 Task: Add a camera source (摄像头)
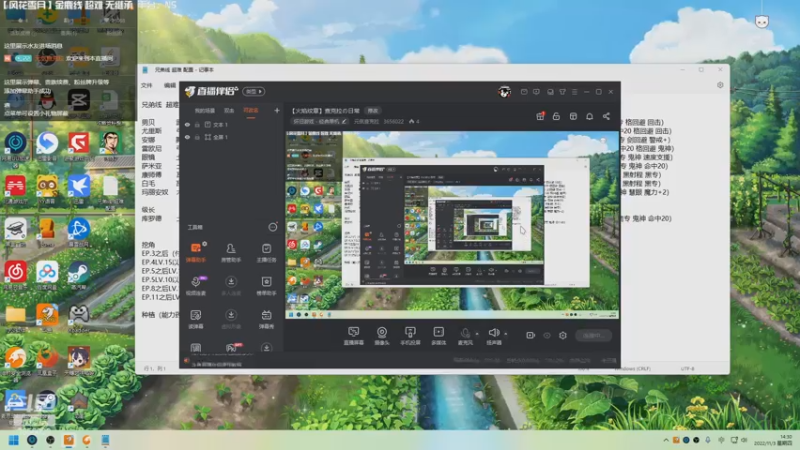pyautogui.click(x=382, y=336)
